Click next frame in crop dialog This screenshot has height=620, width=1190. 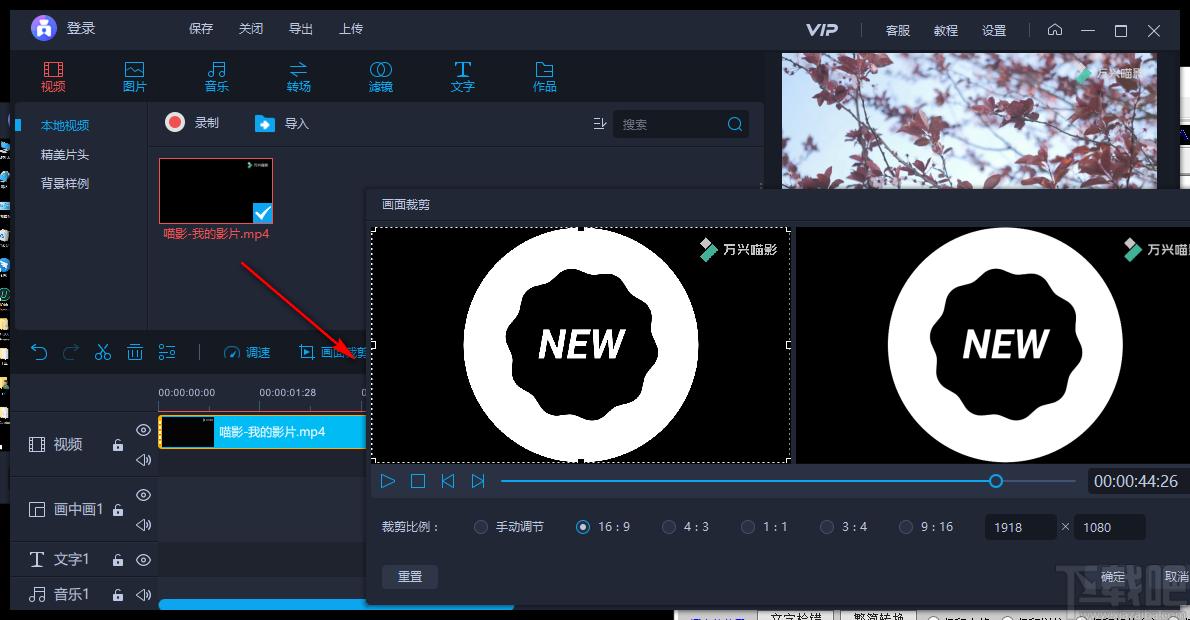click(x=477, y=481)
